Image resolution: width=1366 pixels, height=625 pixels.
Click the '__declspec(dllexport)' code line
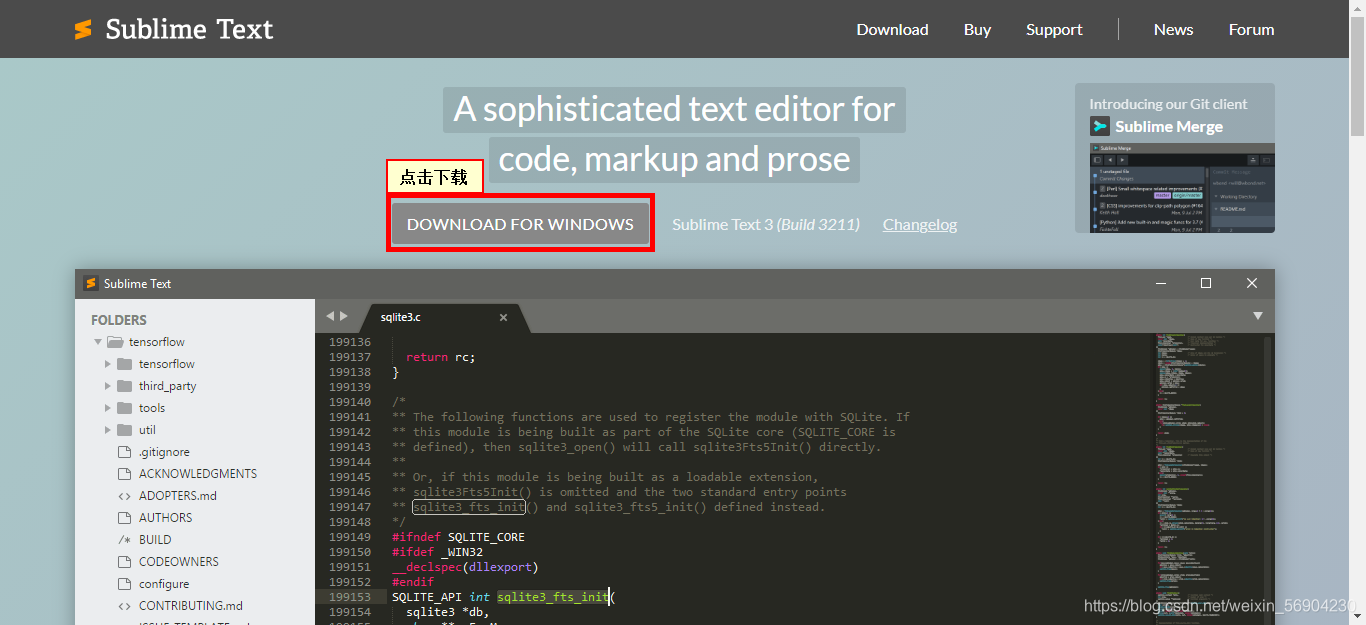(465, 567)
